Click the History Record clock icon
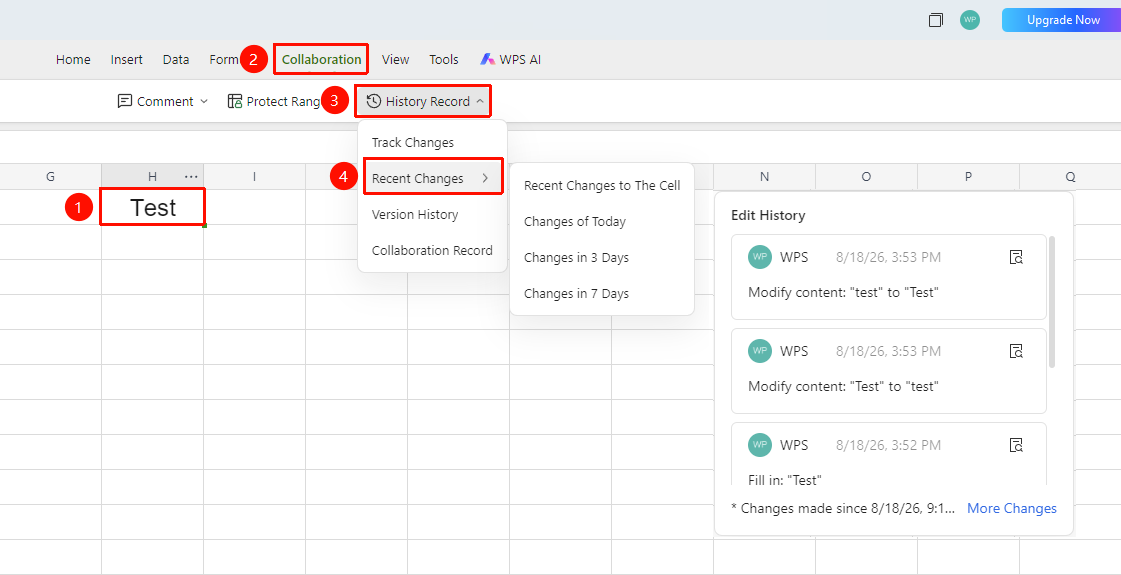The image size is (1121, 575). click(373, 101)
